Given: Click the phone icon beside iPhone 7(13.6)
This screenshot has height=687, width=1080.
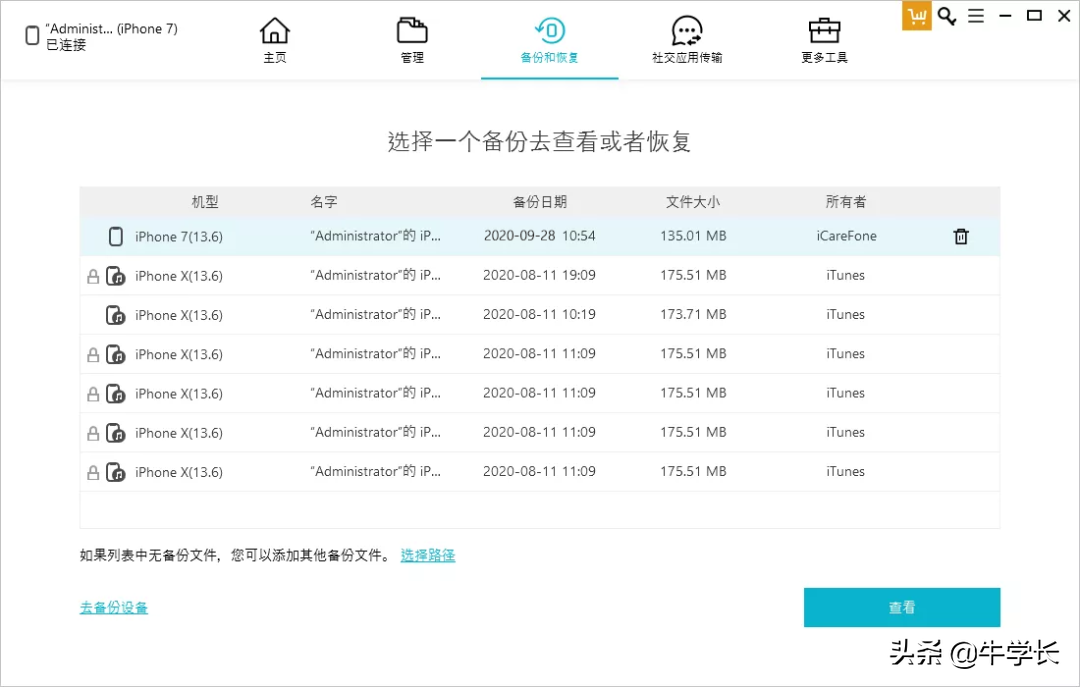Looking at the screenshot, I should tap(115, 237).
